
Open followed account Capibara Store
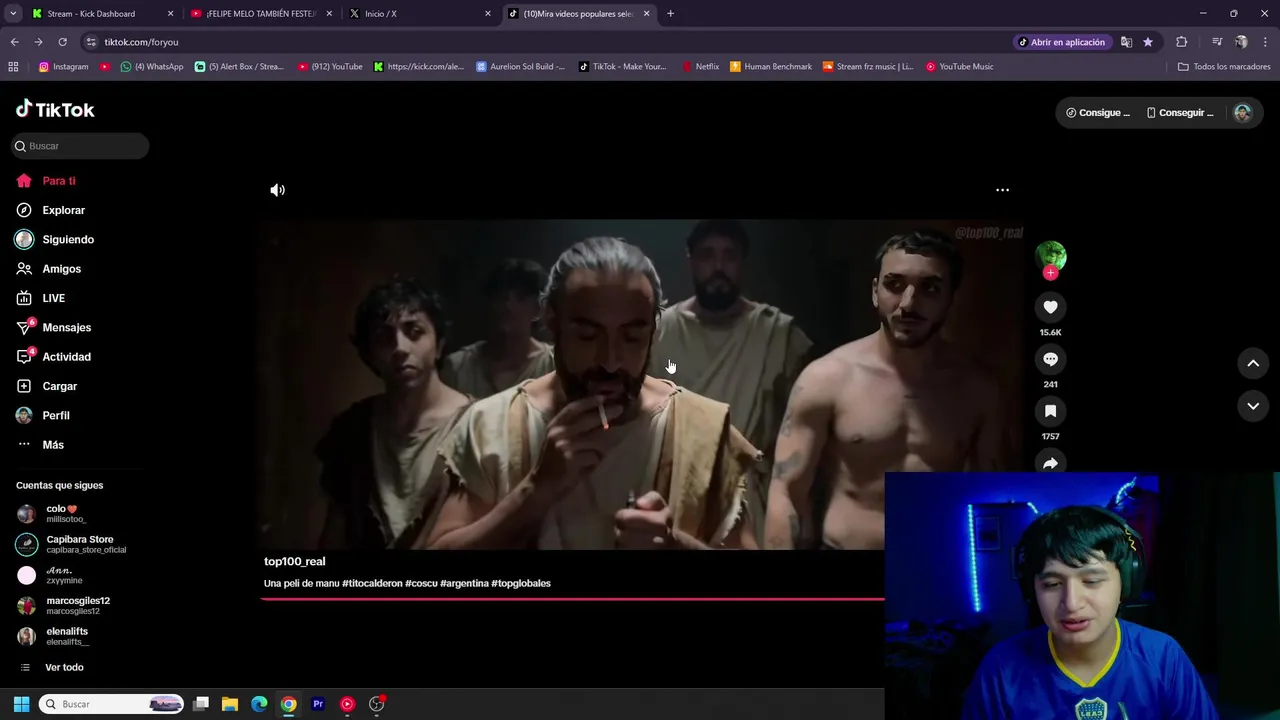coord(74,544)
